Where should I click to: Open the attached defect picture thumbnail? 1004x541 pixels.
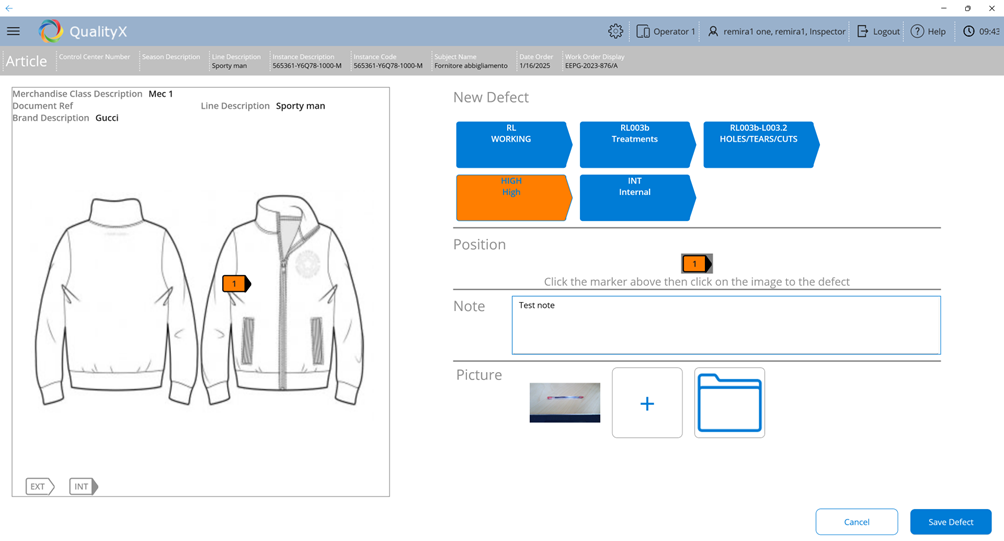tap(565, 403)
